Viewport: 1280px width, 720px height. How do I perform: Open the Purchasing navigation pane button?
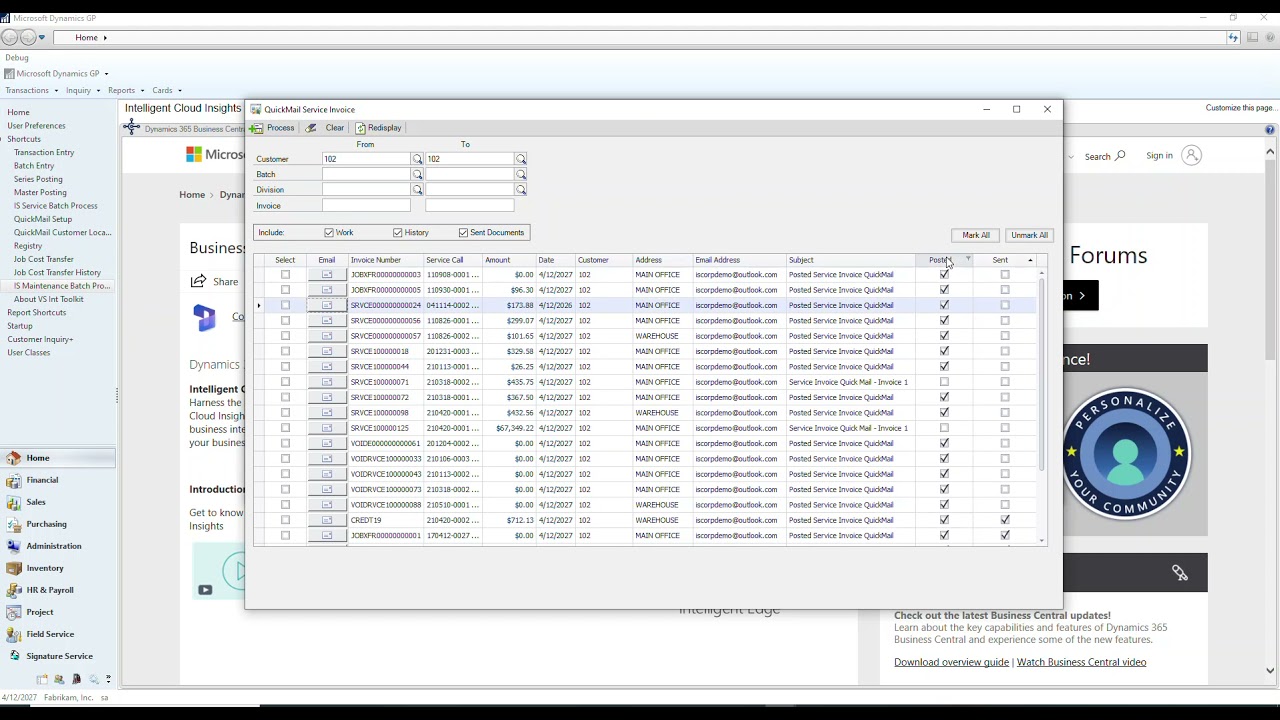coord(58,524)
